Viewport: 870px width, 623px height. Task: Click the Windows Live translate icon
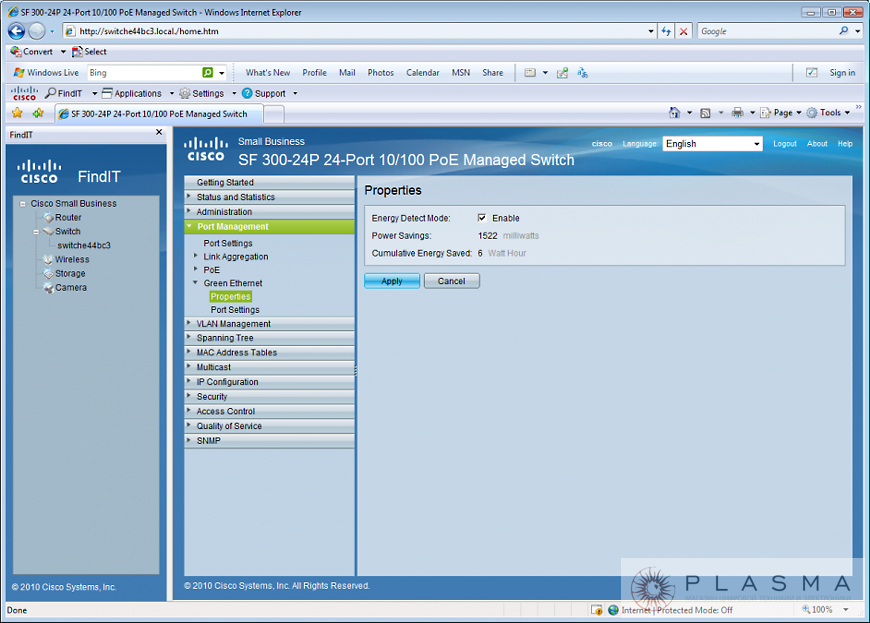coord(582,73)
